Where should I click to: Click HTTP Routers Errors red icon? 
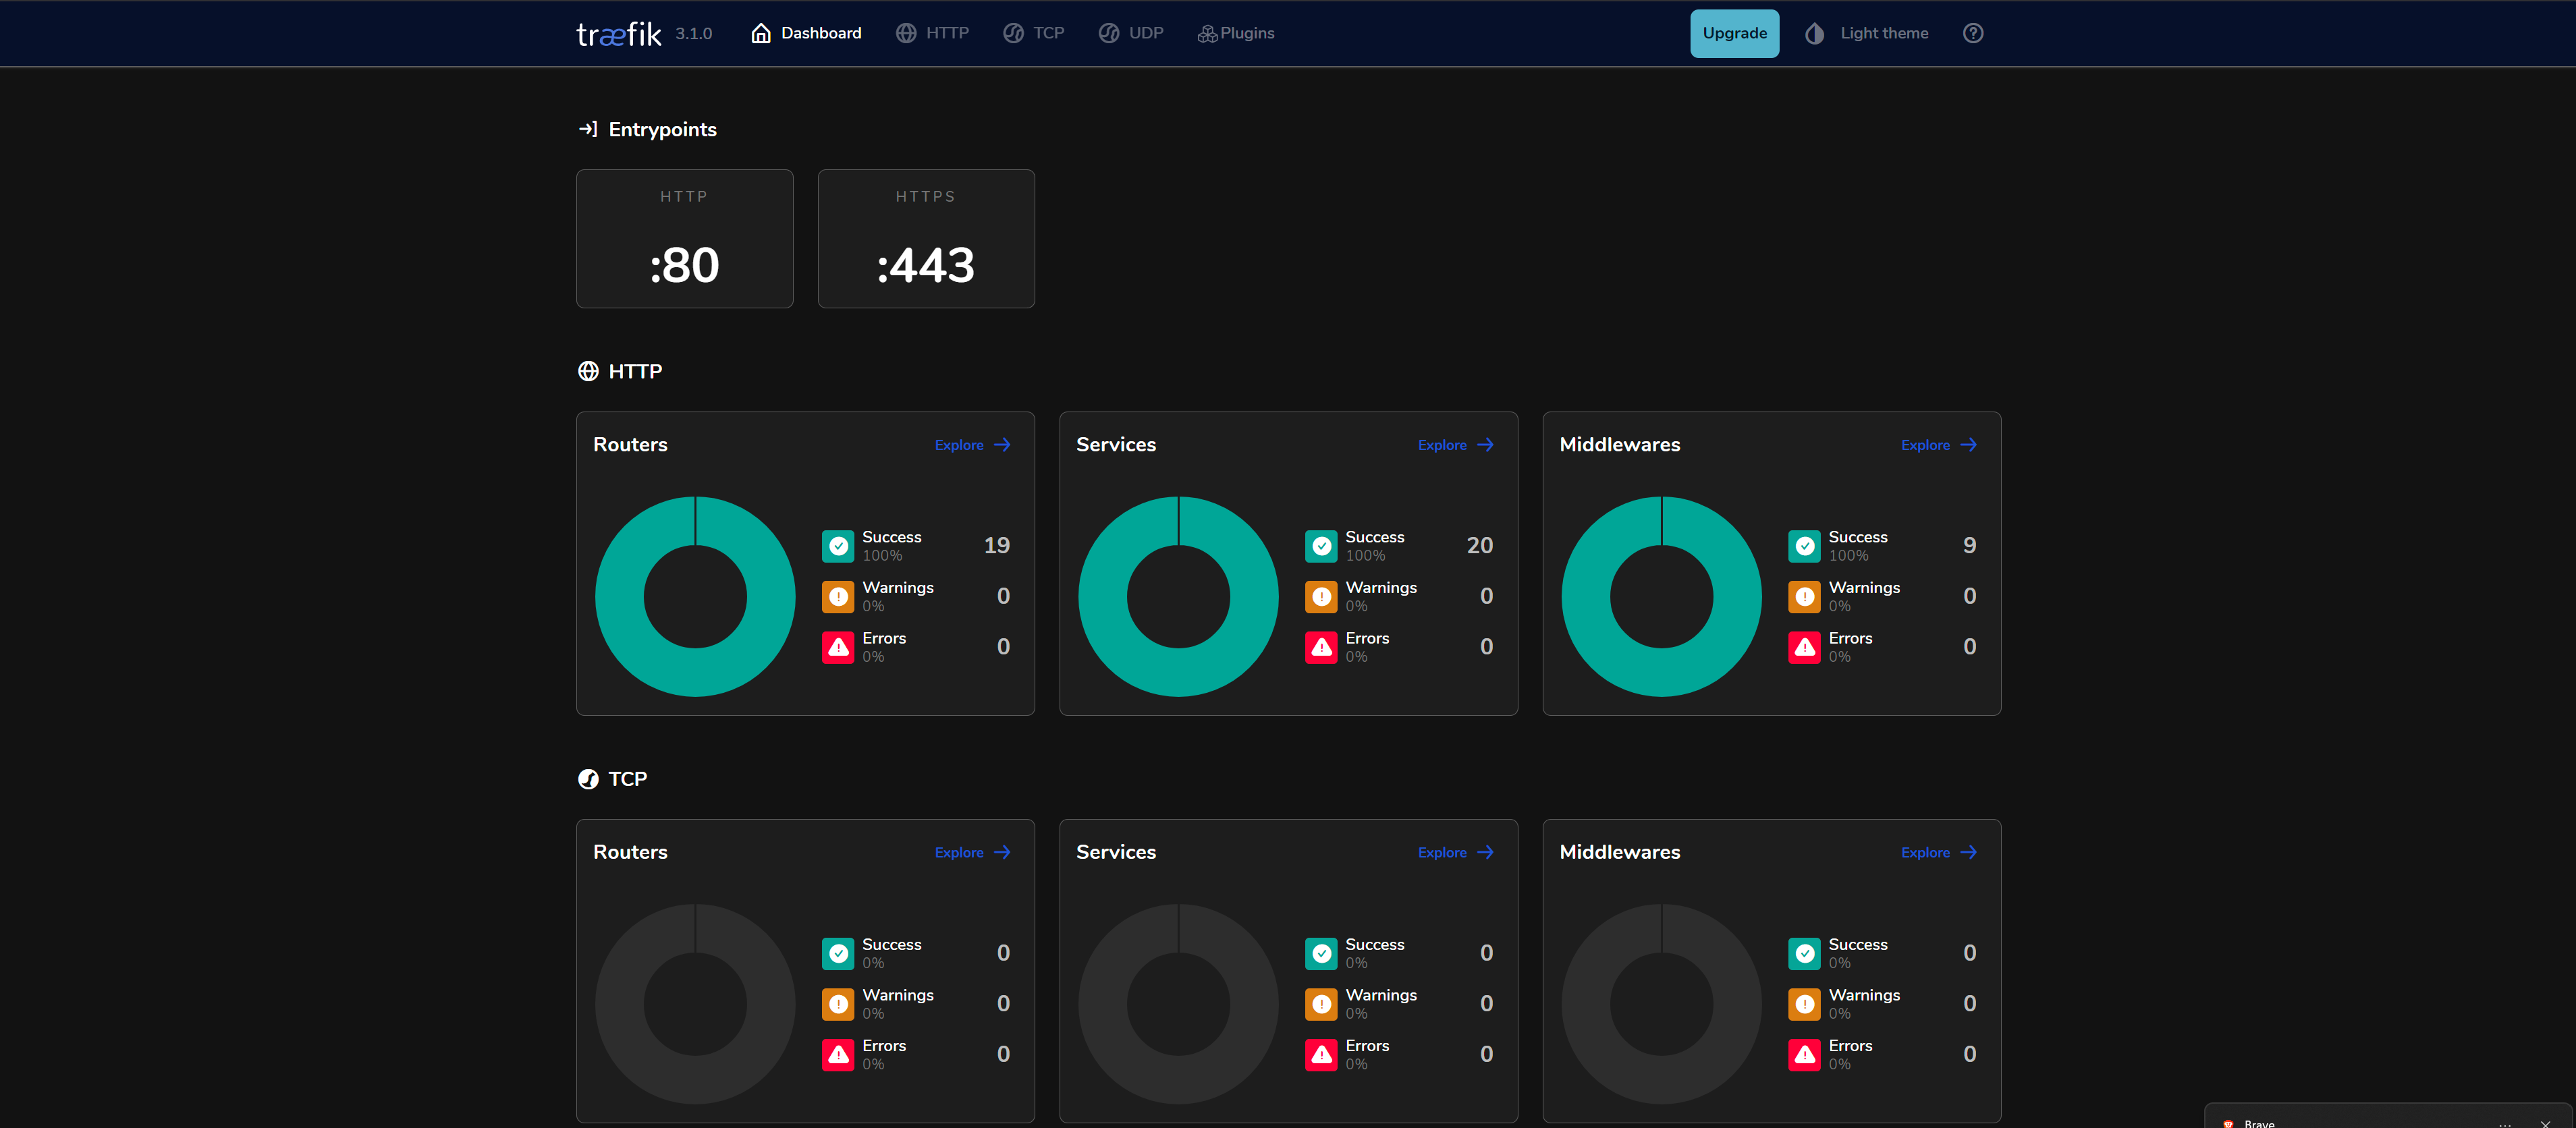(838, 647)
